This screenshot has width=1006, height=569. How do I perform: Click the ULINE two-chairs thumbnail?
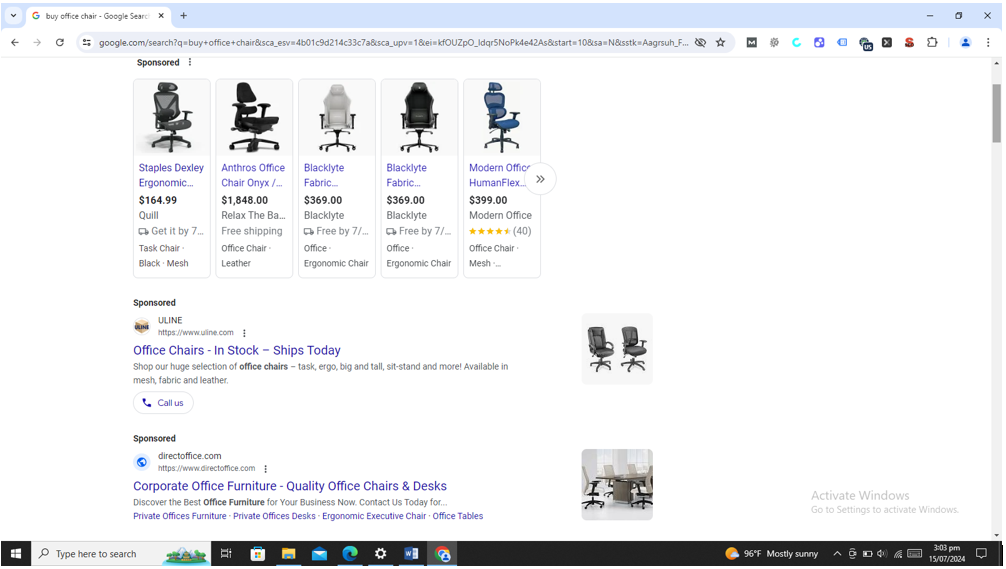[x=617, y=349]
